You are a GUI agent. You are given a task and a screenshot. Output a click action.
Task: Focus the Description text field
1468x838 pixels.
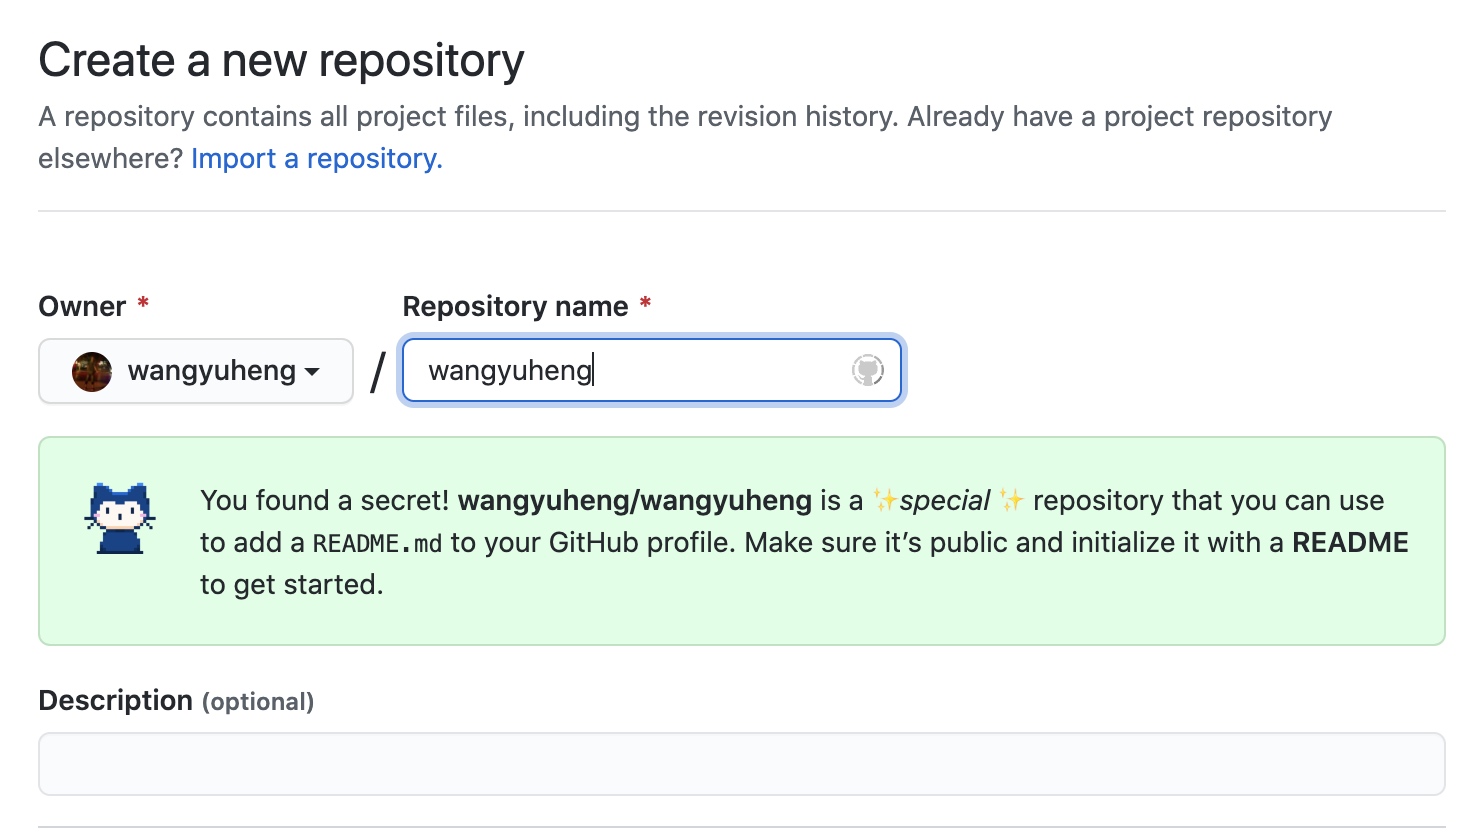point(741,764)
